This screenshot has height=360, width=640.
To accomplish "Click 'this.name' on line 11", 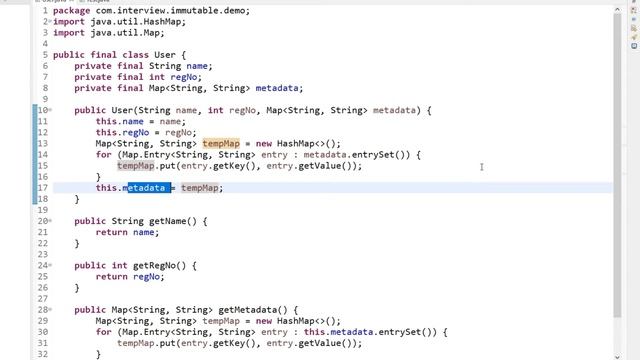I will coord(120,121).
